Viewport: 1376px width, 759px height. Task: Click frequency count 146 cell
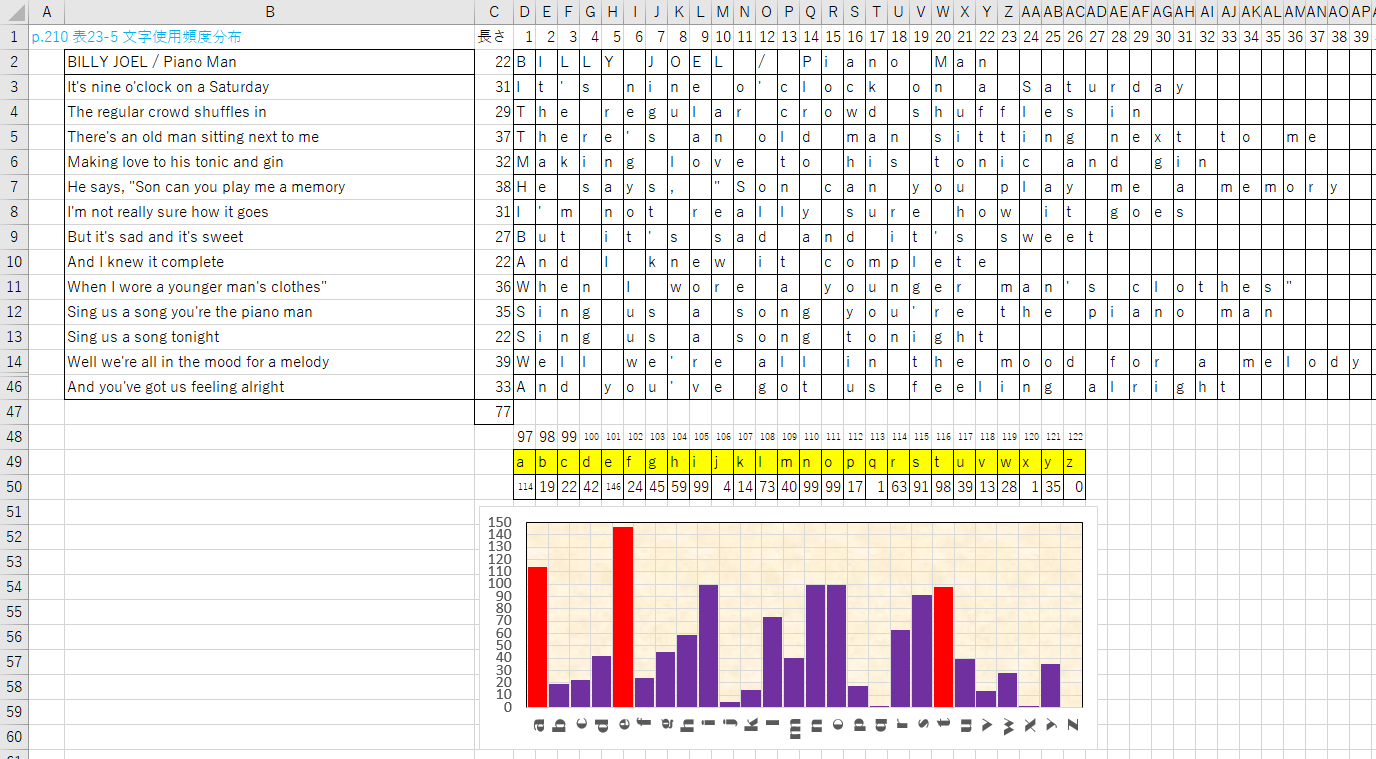click(x=612, y=487)
